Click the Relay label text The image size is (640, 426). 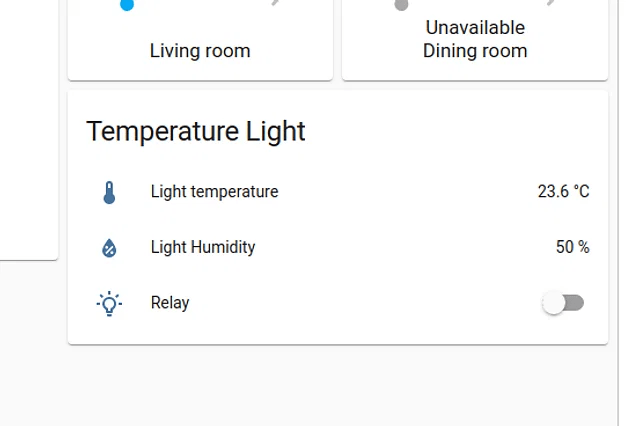tap(170, 303)
